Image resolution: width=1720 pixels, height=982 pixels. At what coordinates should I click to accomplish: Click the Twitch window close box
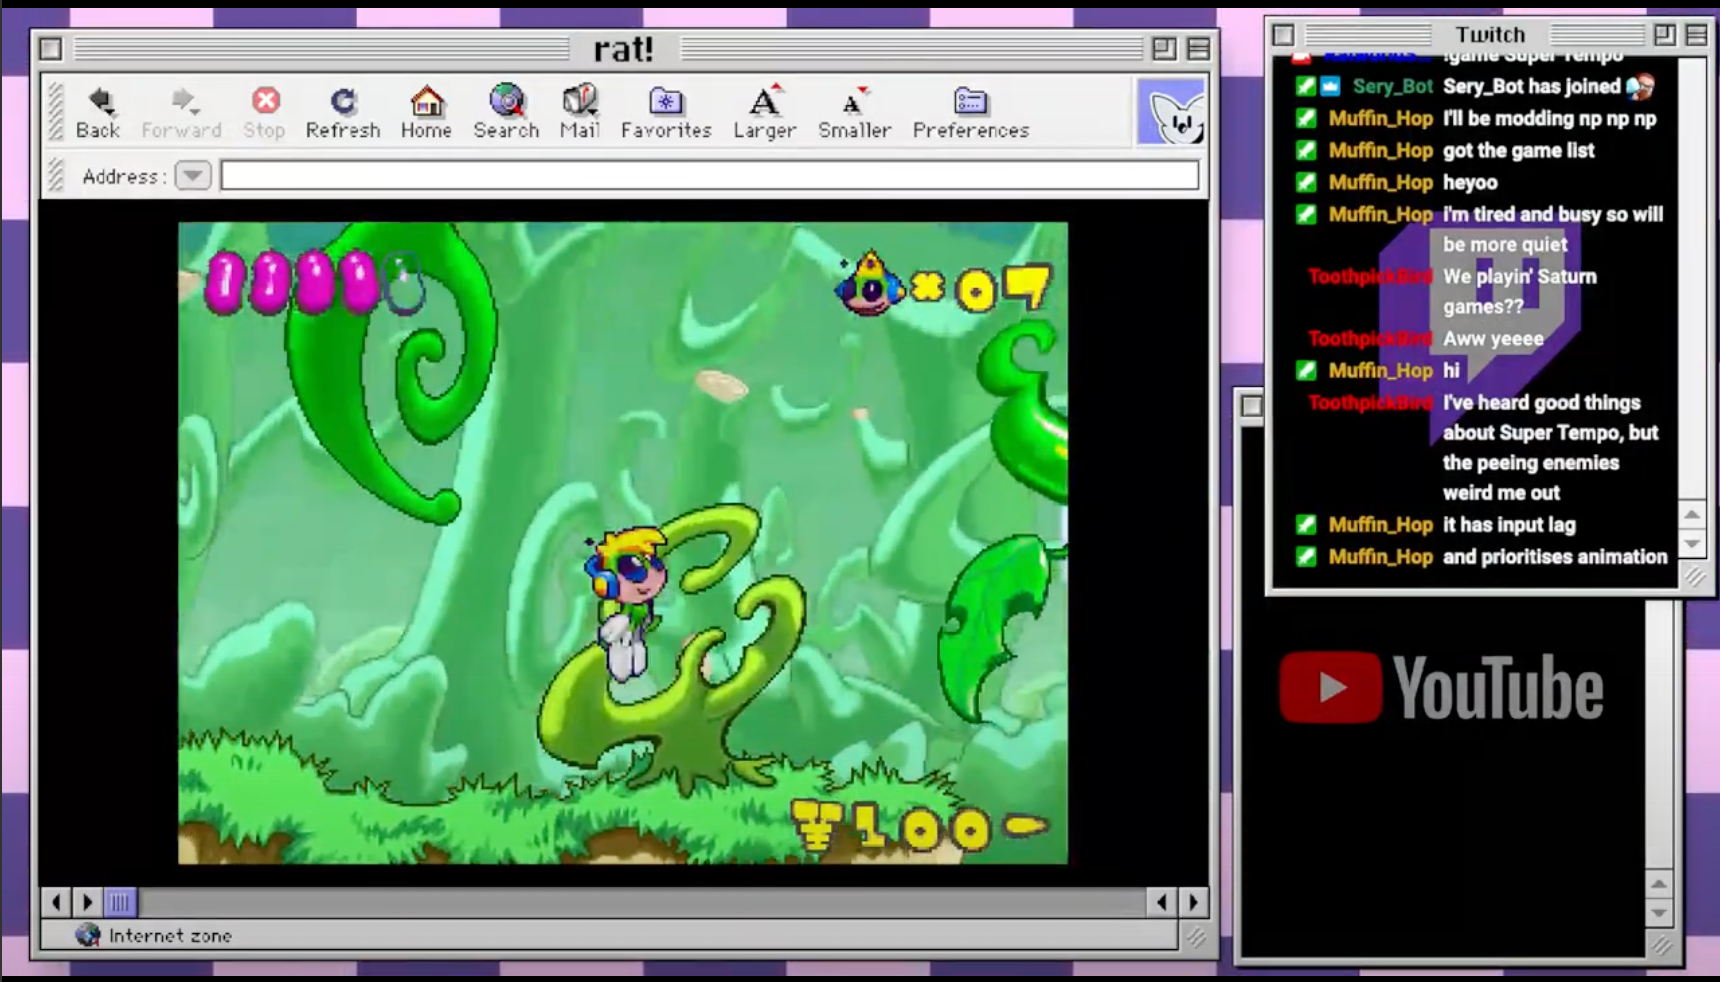pos(1284,35)
